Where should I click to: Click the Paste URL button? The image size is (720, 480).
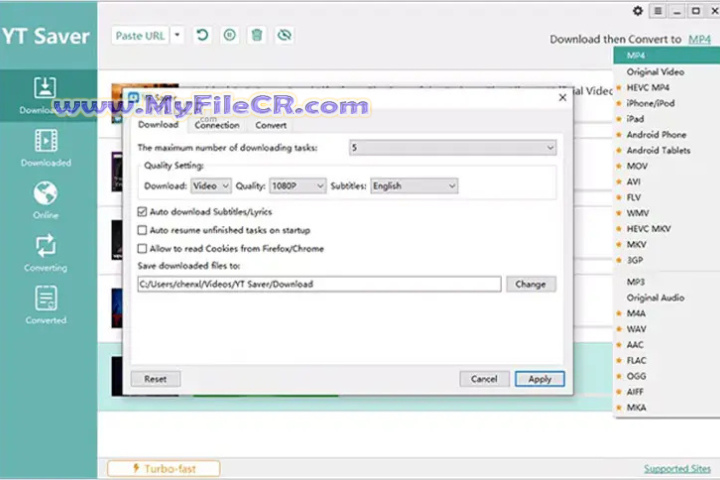click(140, 35)
